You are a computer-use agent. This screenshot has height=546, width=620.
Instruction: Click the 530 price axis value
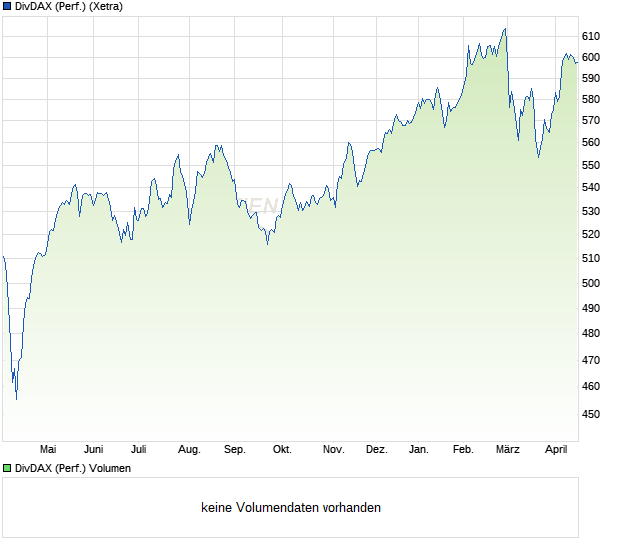[x=591, y=211]
